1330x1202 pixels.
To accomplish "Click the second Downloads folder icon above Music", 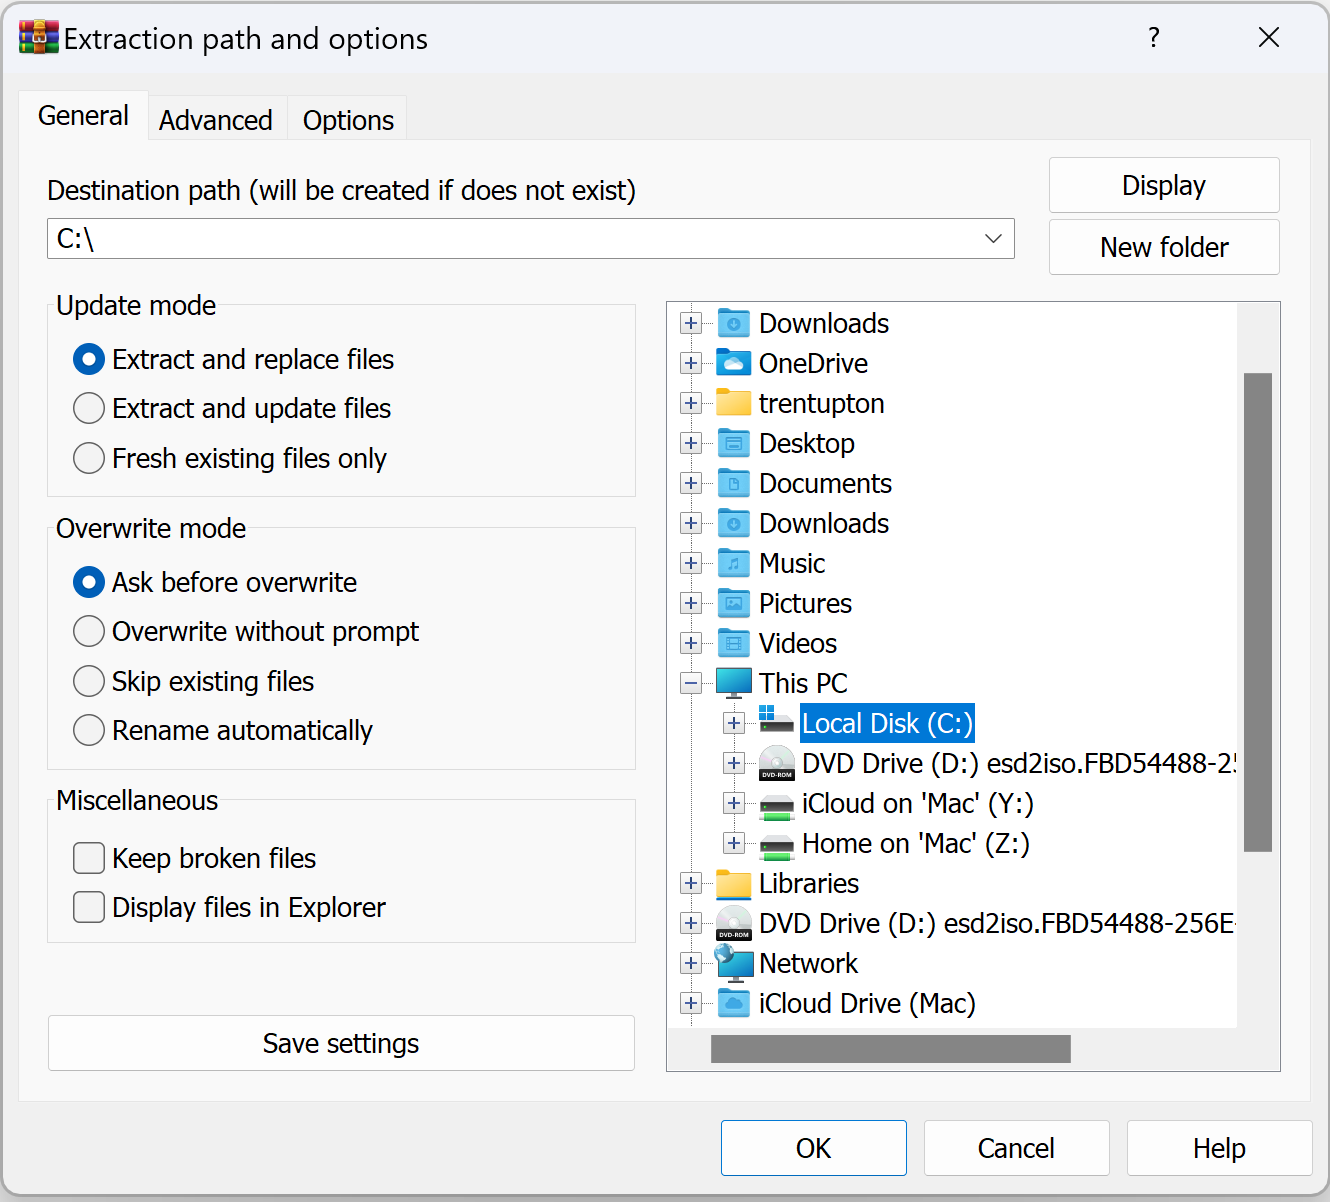I will [733, 523].
